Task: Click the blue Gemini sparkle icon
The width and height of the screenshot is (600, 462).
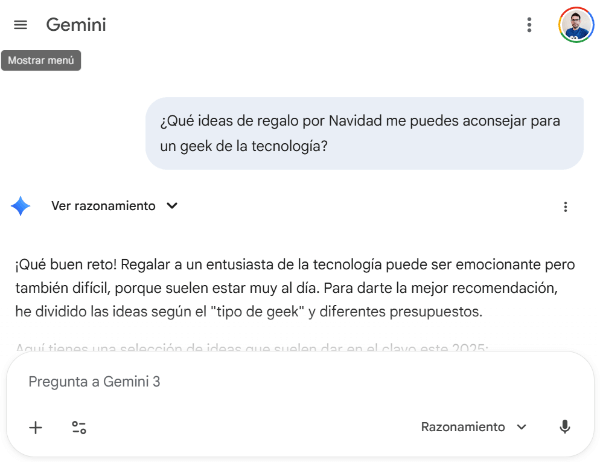Action: coord(20,206)
